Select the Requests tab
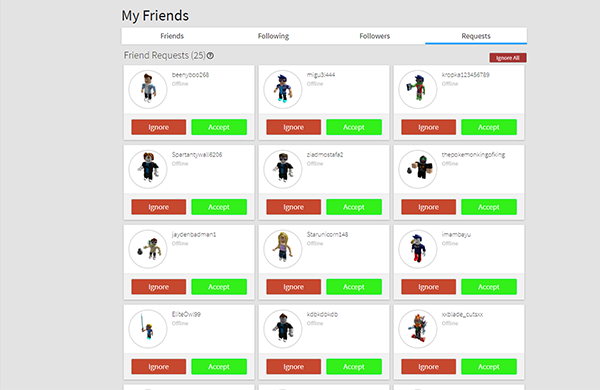This screenshot has height=390, width=600. (x=476, y=36)
